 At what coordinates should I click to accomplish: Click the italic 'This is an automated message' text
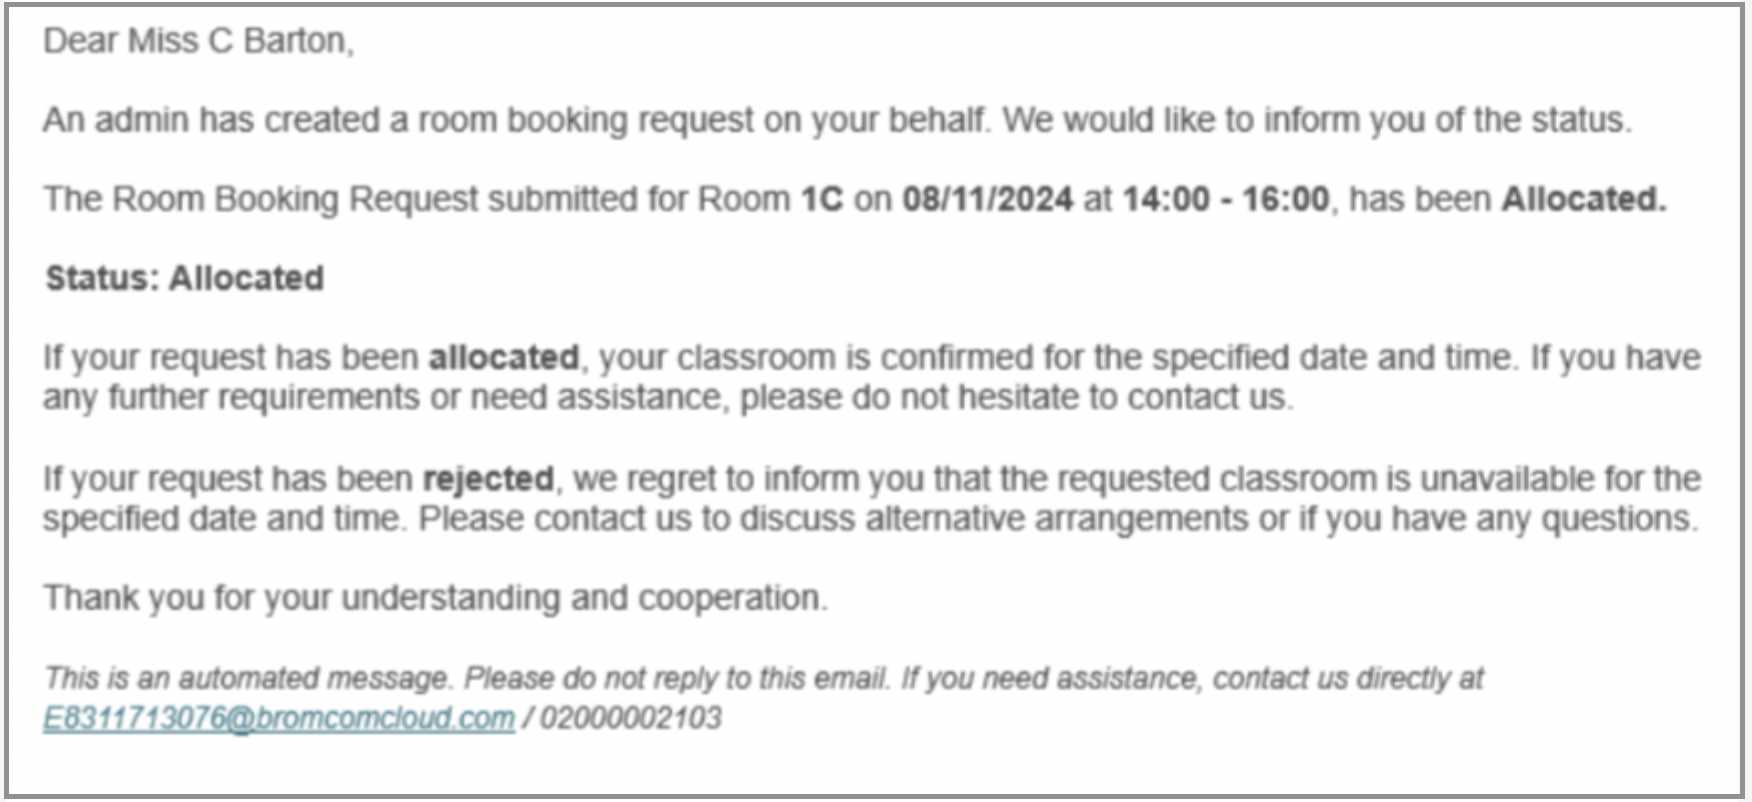[x=248, y=678]
